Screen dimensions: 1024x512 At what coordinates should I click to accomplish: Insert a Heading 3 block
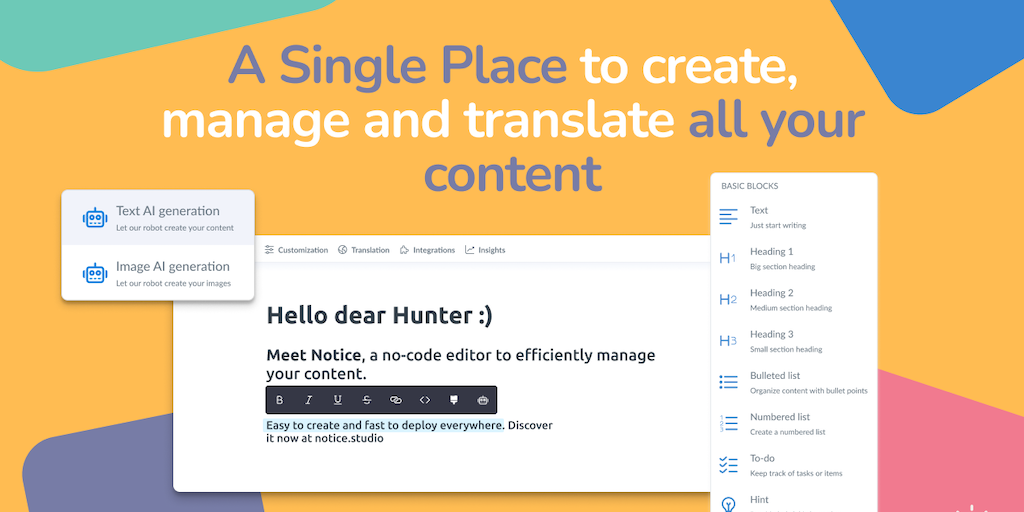click(x=793, y=341)
